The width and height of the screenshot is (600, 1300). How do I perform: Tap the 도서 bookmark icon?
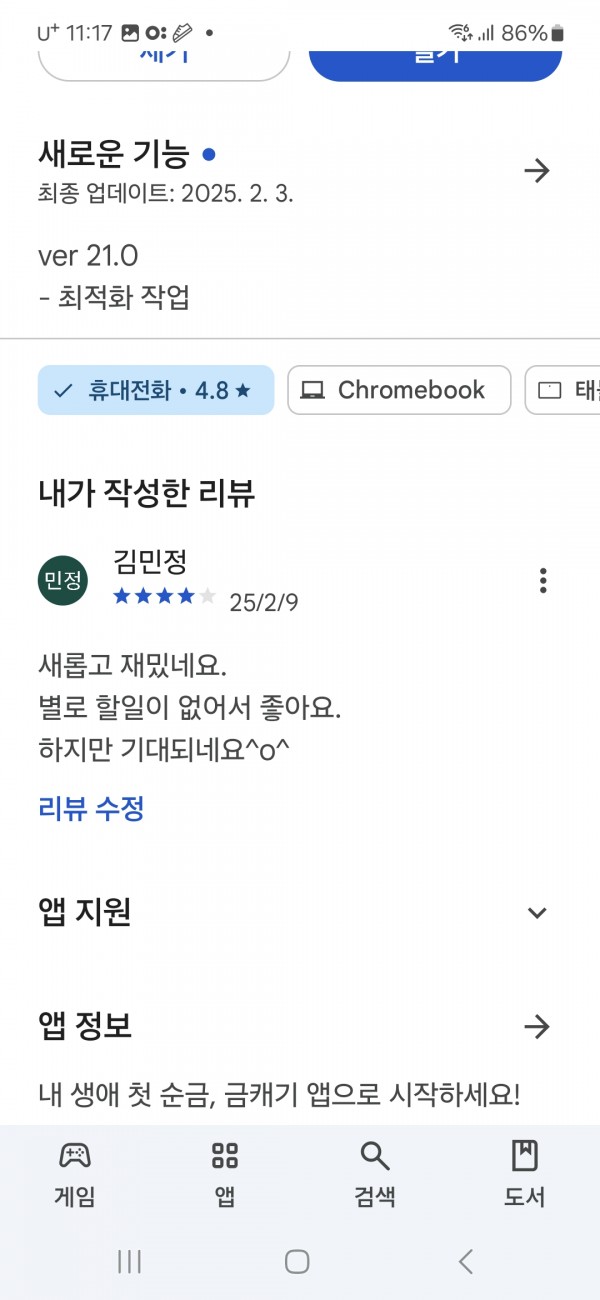pyautogui.click(x=524, y=1156)
